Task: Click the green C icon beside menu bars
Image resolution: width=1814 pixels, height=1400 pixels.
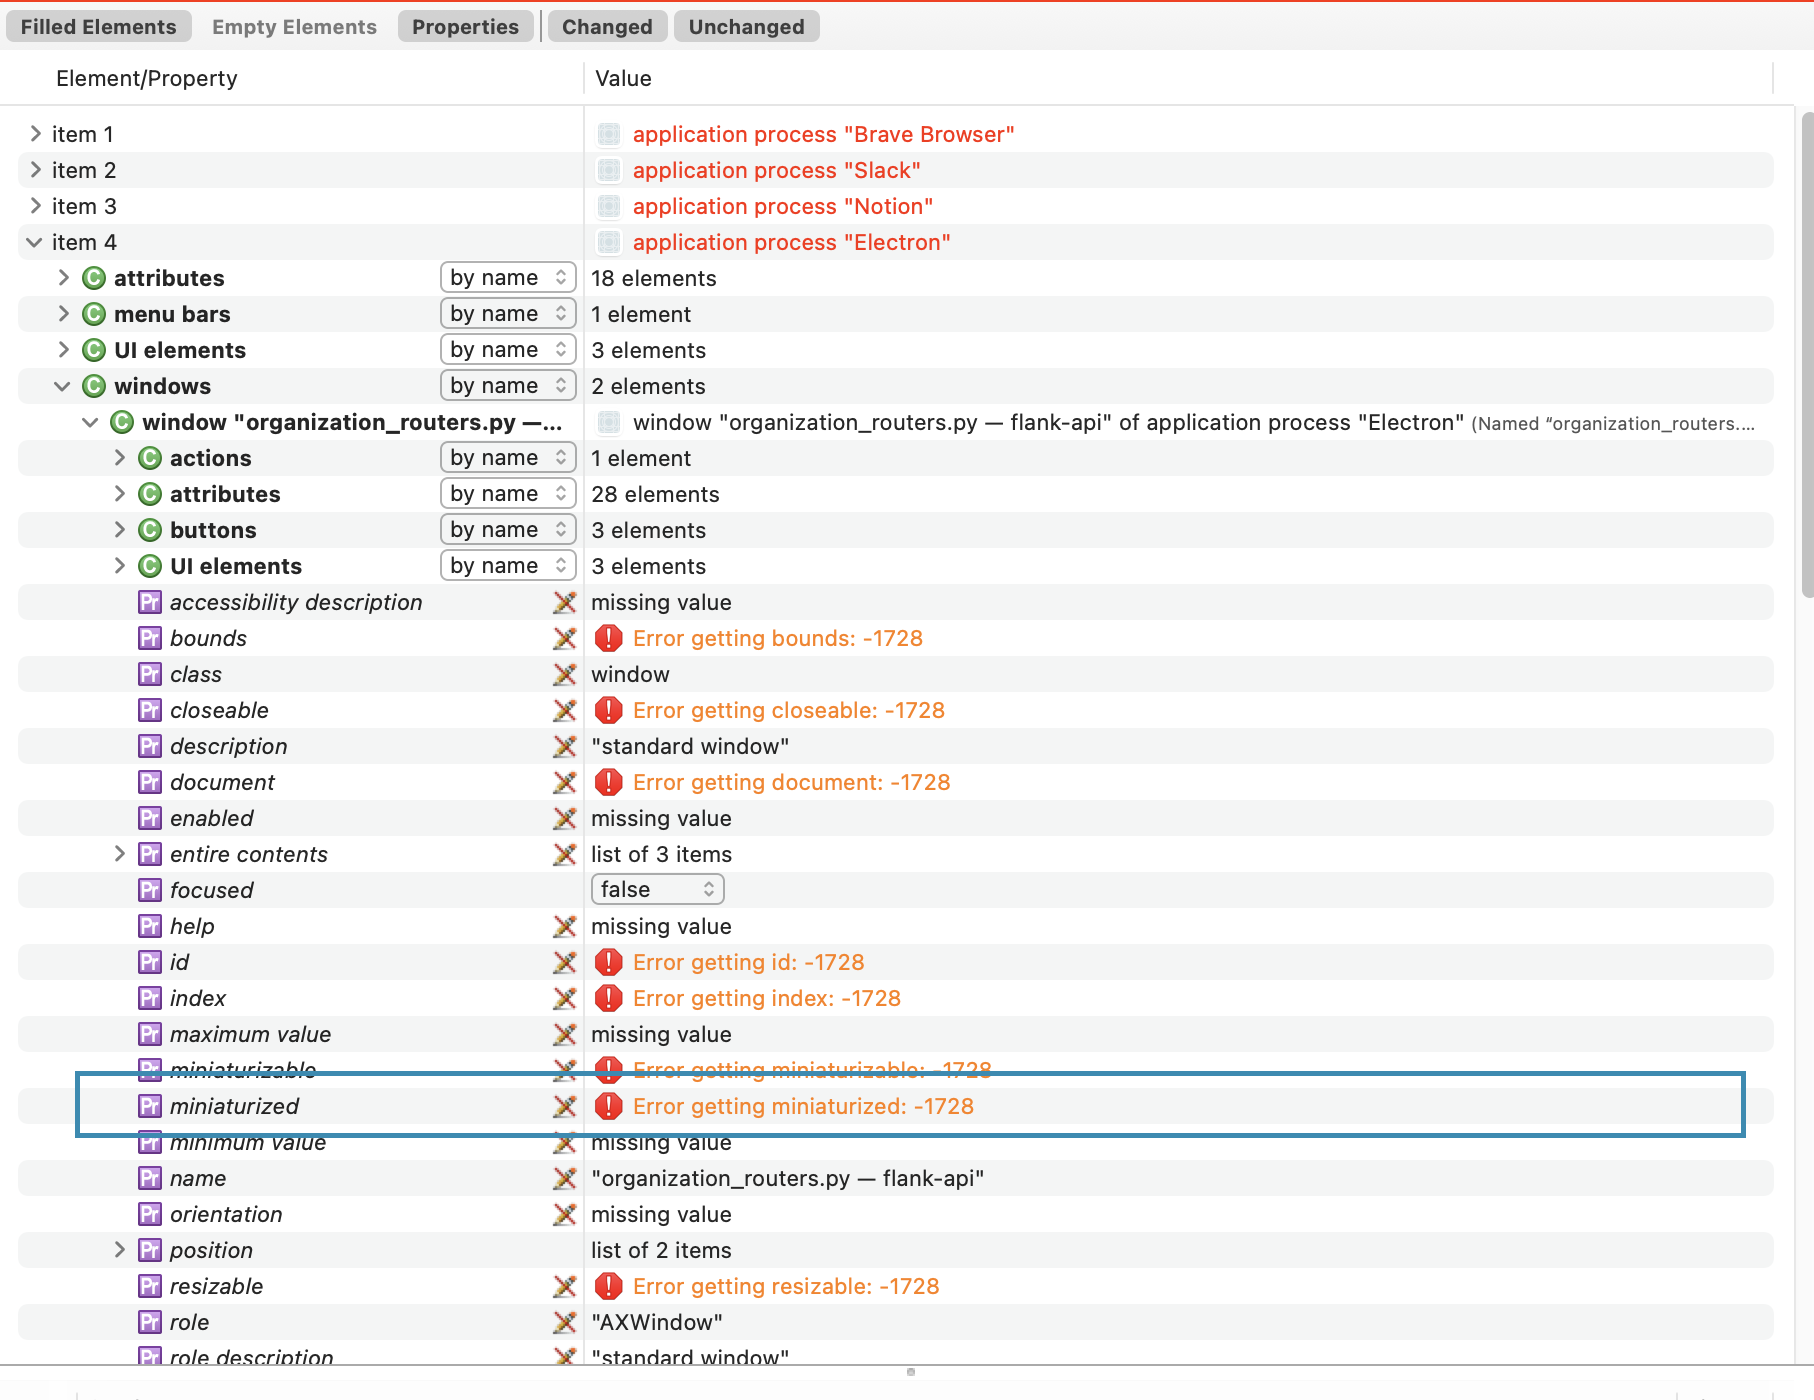Action: (94, 314)
